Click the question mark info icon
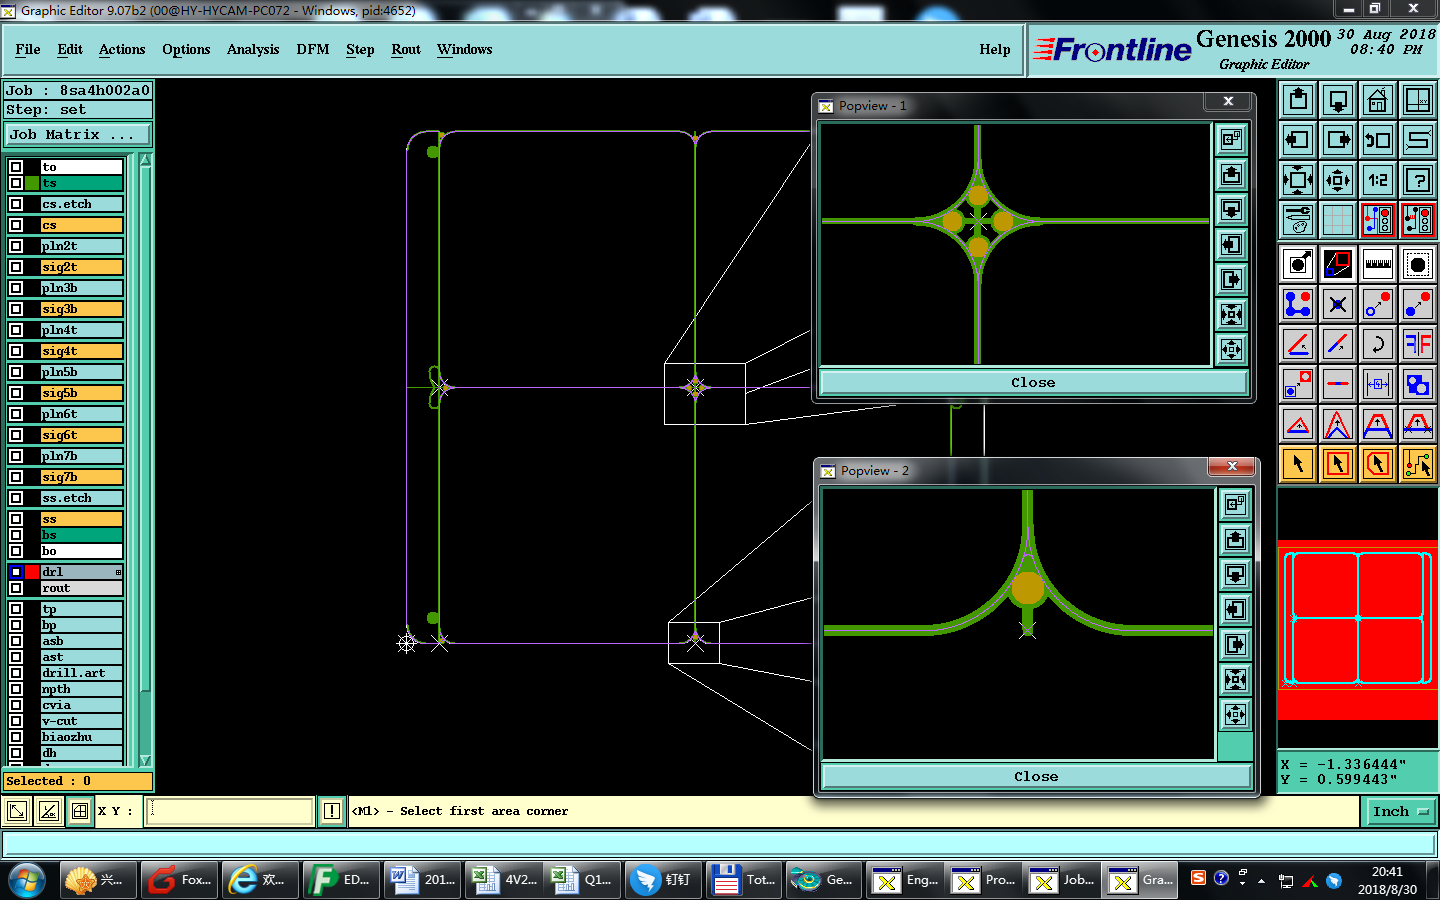1440x900 pixels. tap(1418, 180)
